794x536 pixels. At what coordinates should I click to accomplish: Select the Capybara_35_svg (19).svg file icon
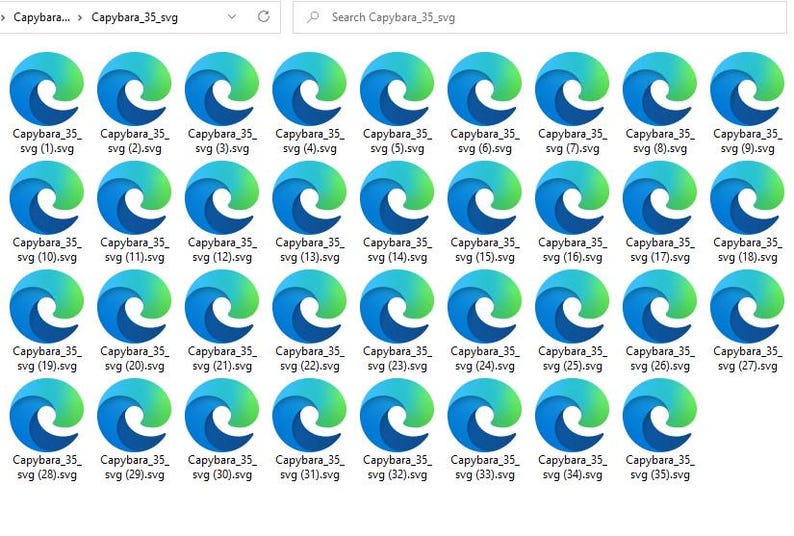click(x=47, y=307)
